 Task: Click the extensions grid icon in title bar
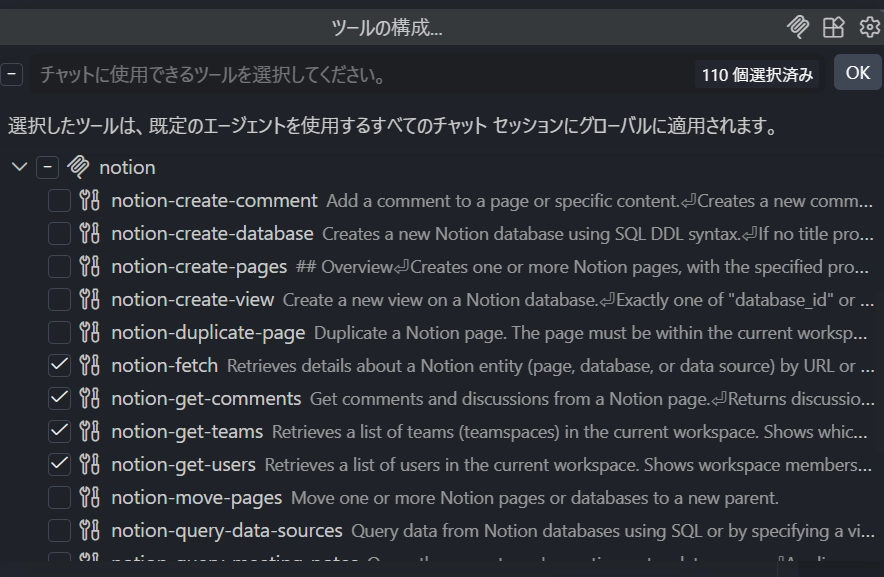(833, 27)
